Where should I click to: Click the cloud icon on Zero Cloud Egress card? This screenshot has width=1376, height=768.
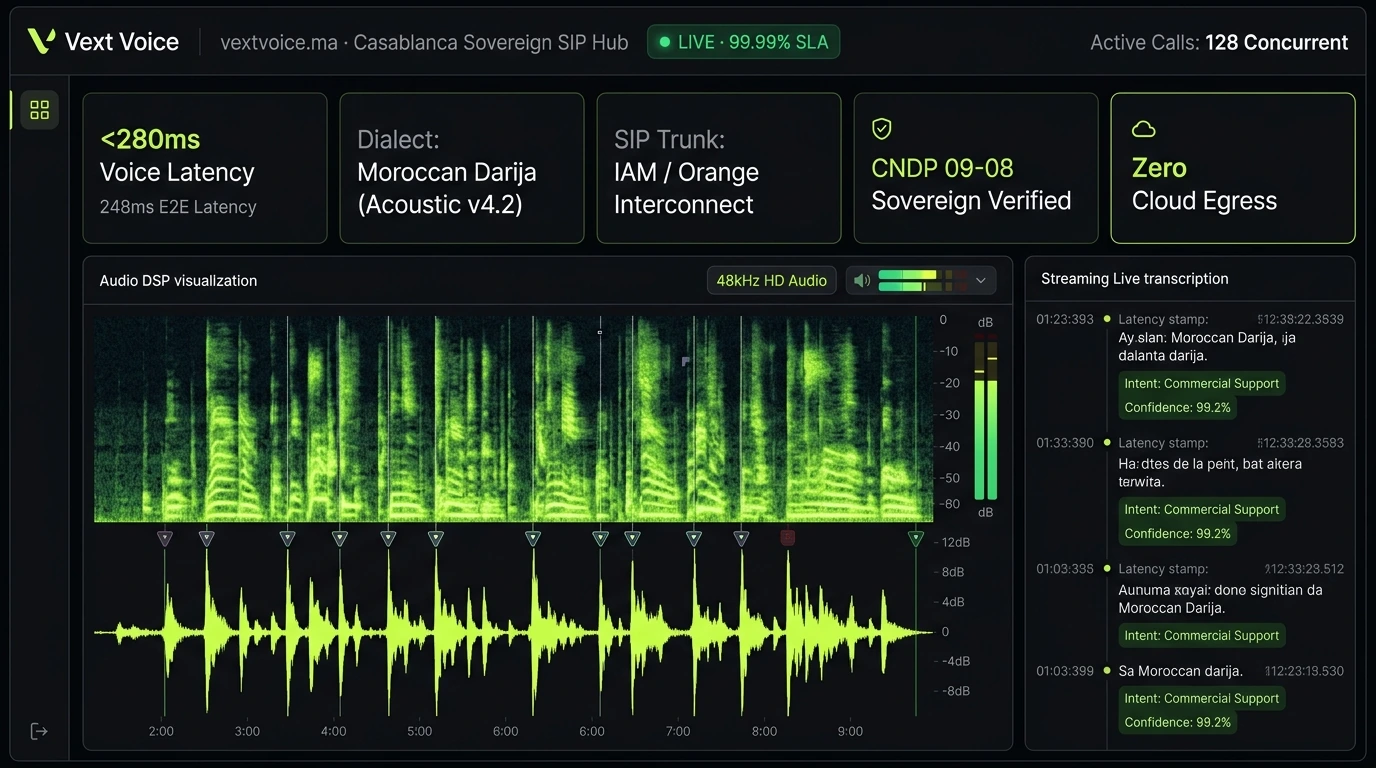[x=1143, y=129]
